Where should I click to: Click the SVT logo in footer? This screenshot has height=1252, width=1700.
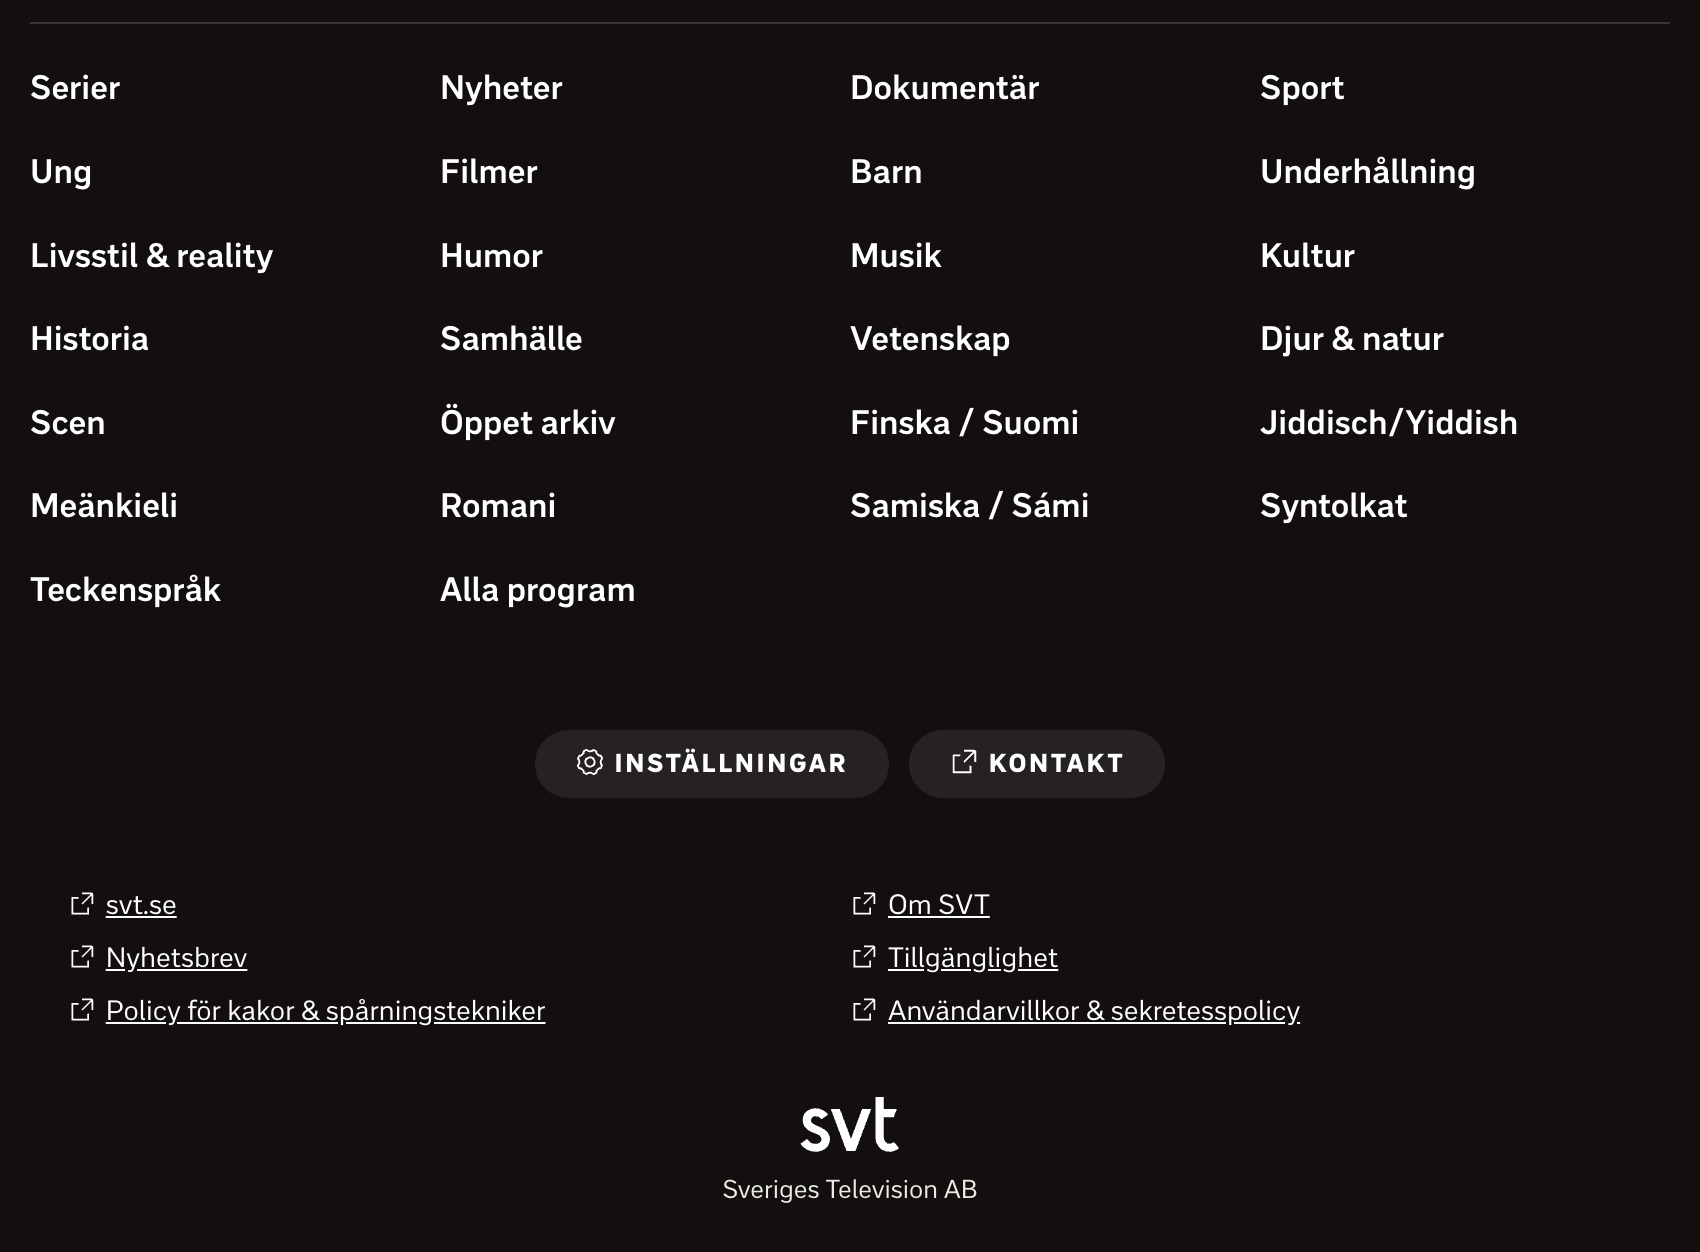pos(849,1124)
